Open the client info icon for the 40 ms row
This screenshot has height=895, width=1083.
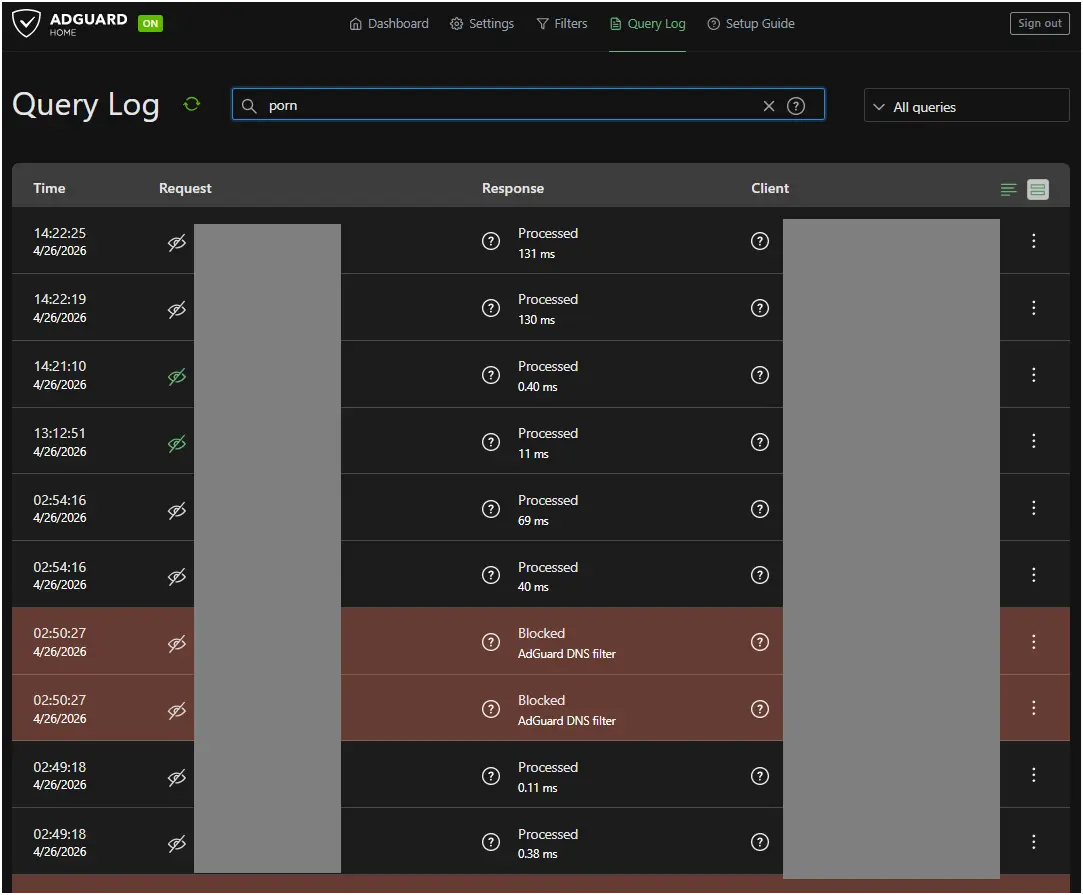coord(760,575)
